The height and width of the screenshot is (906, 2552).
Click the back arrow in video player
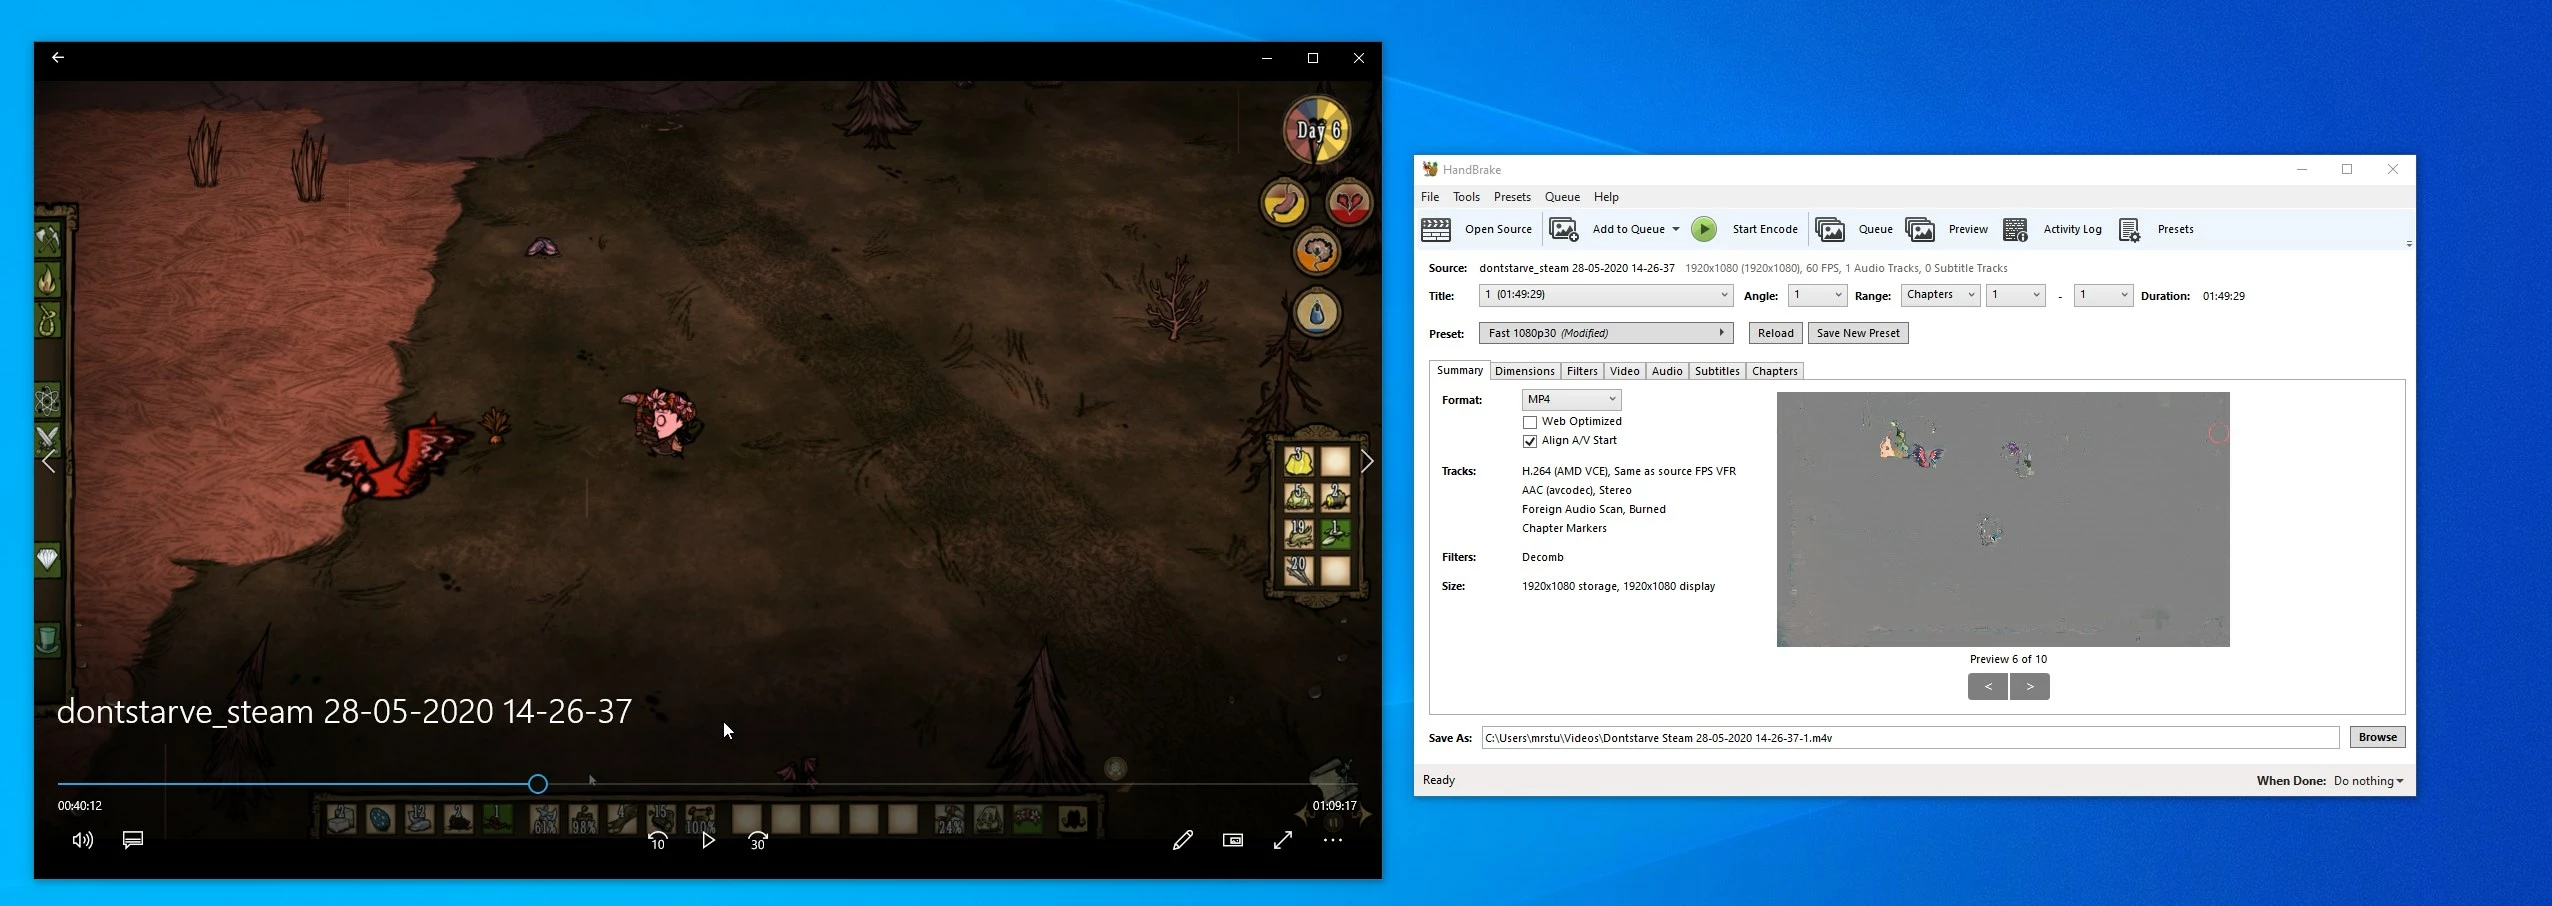coord(58,57)
